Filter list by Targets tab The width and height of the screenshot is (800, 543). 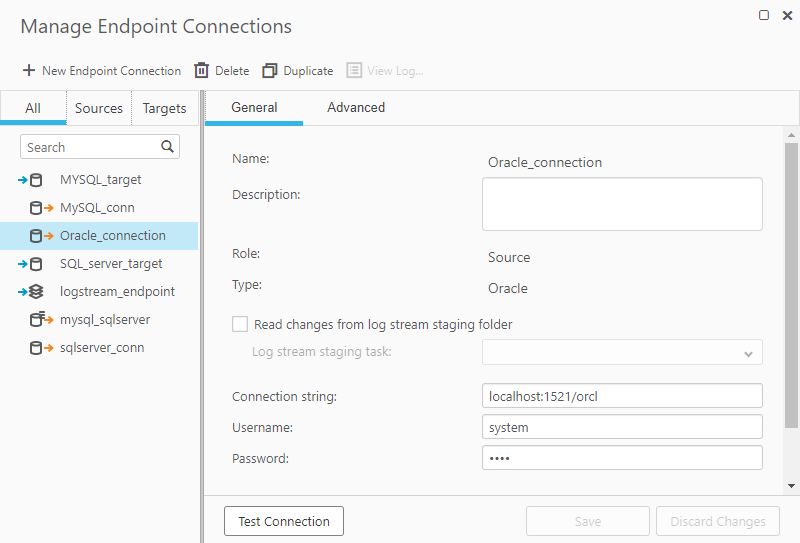point(165,108)
